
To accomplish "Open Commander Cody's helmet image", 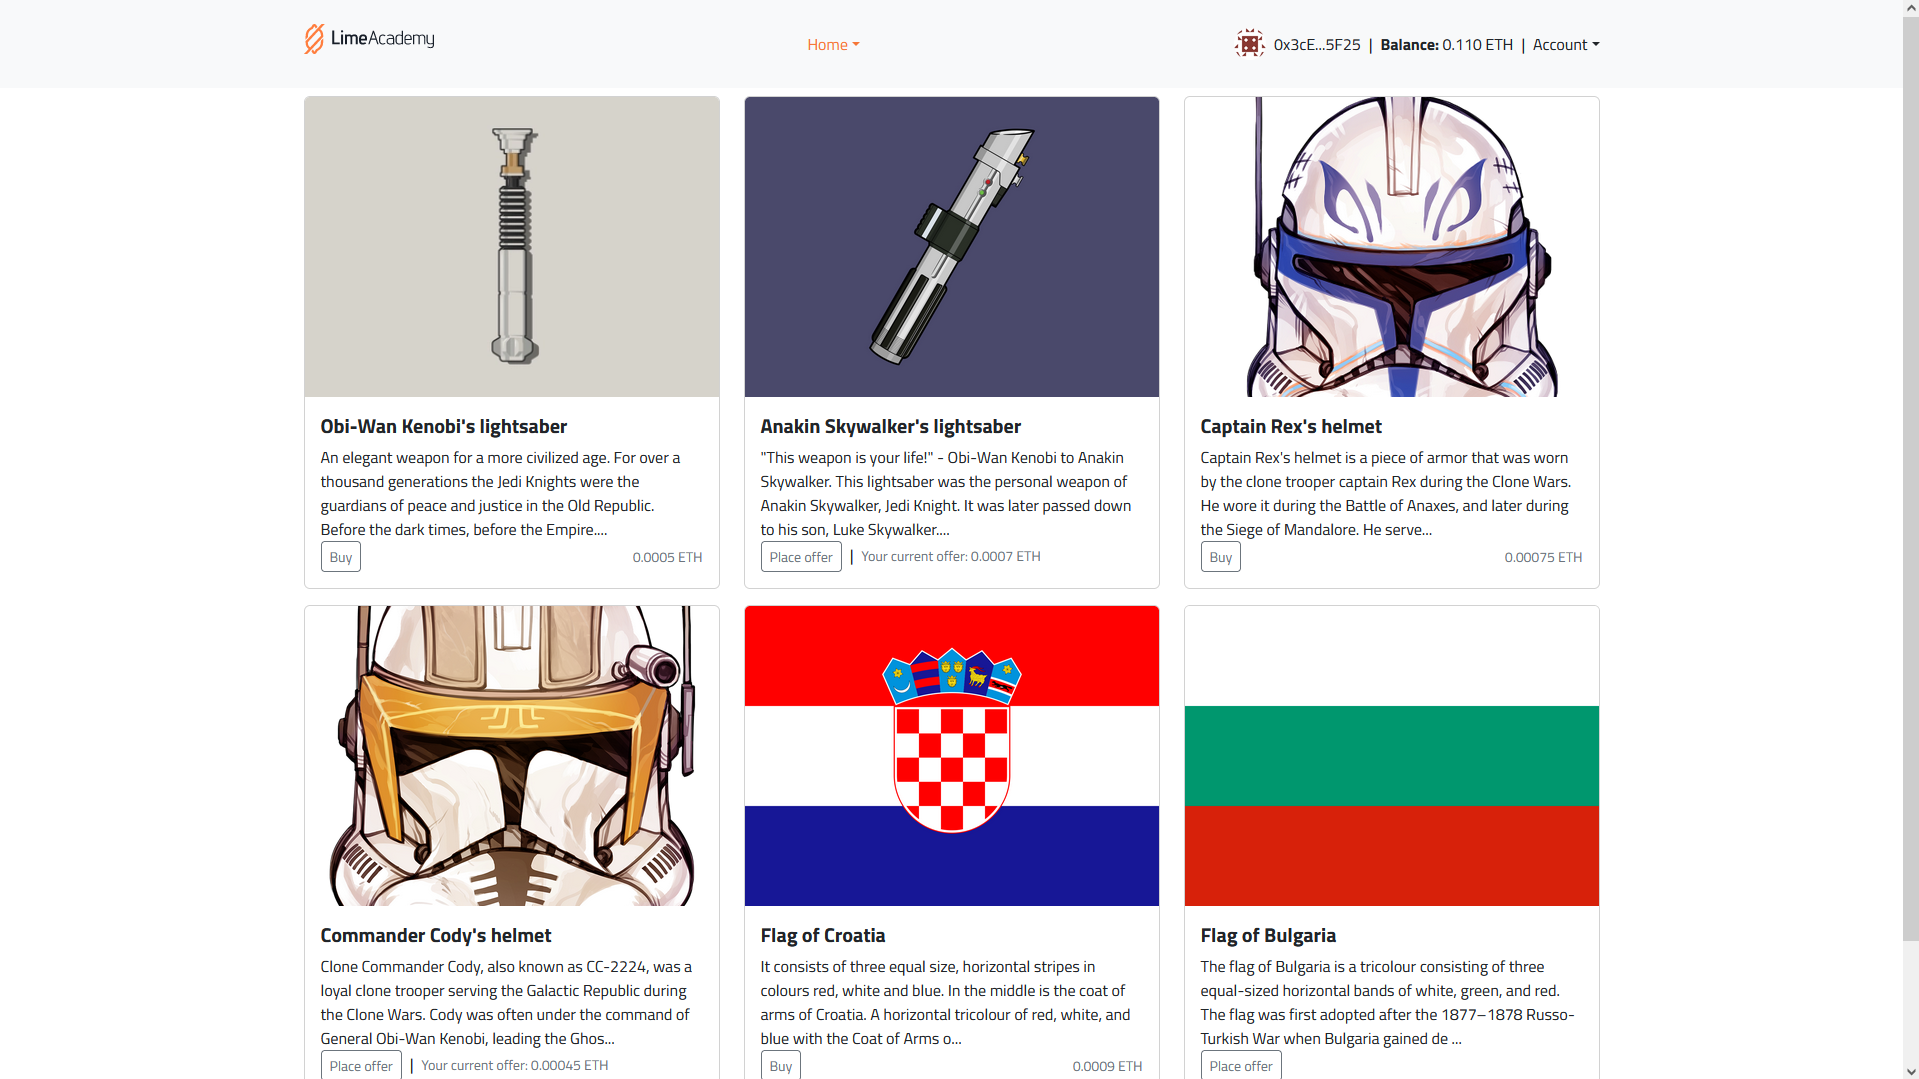I will click(x=512, y=756).
